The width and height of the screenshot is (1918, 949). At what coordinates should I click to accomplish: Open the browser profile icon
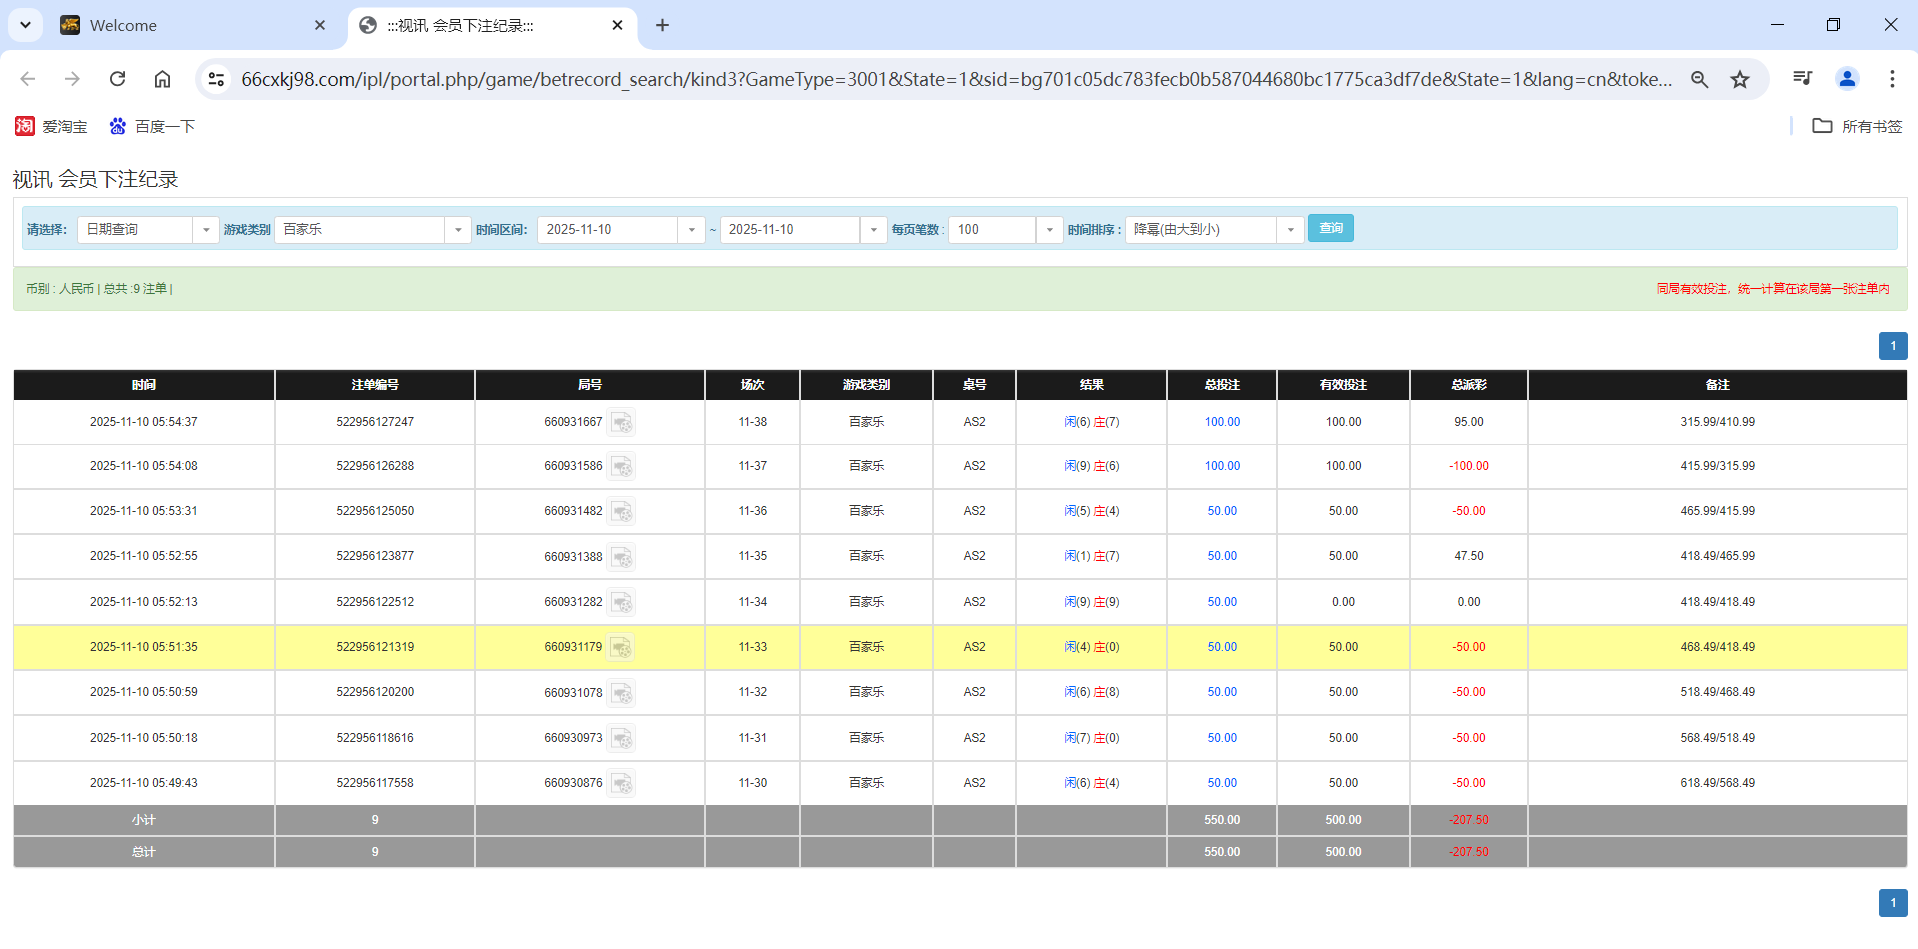[x=1847, y=79]
